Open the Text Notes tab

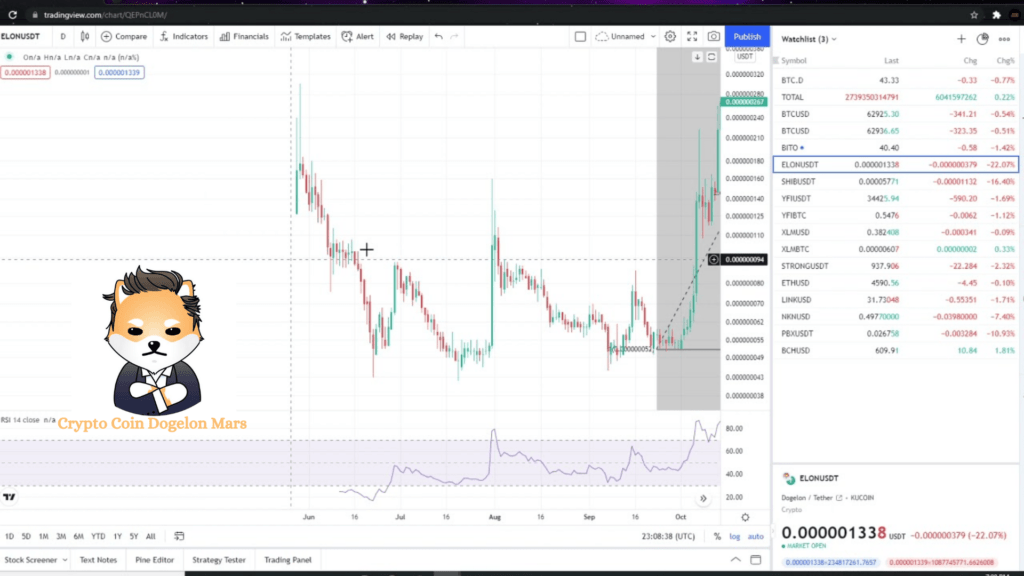(98, 560)
